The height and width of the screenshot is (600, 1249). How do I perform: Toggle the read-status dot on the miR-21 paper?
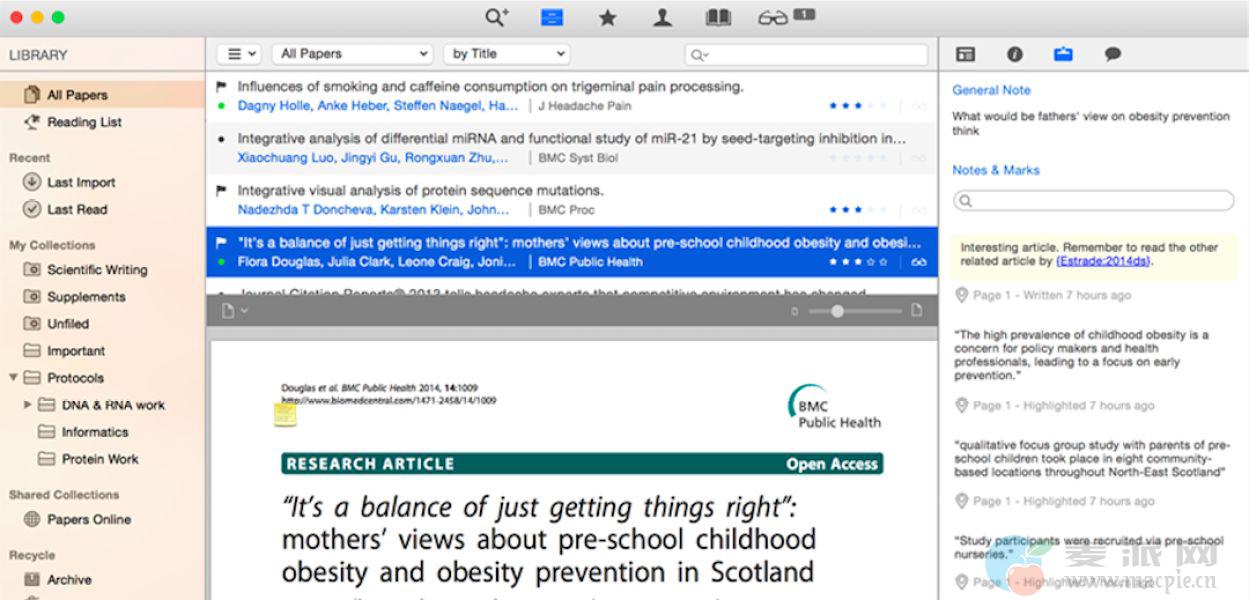[221, 139]
